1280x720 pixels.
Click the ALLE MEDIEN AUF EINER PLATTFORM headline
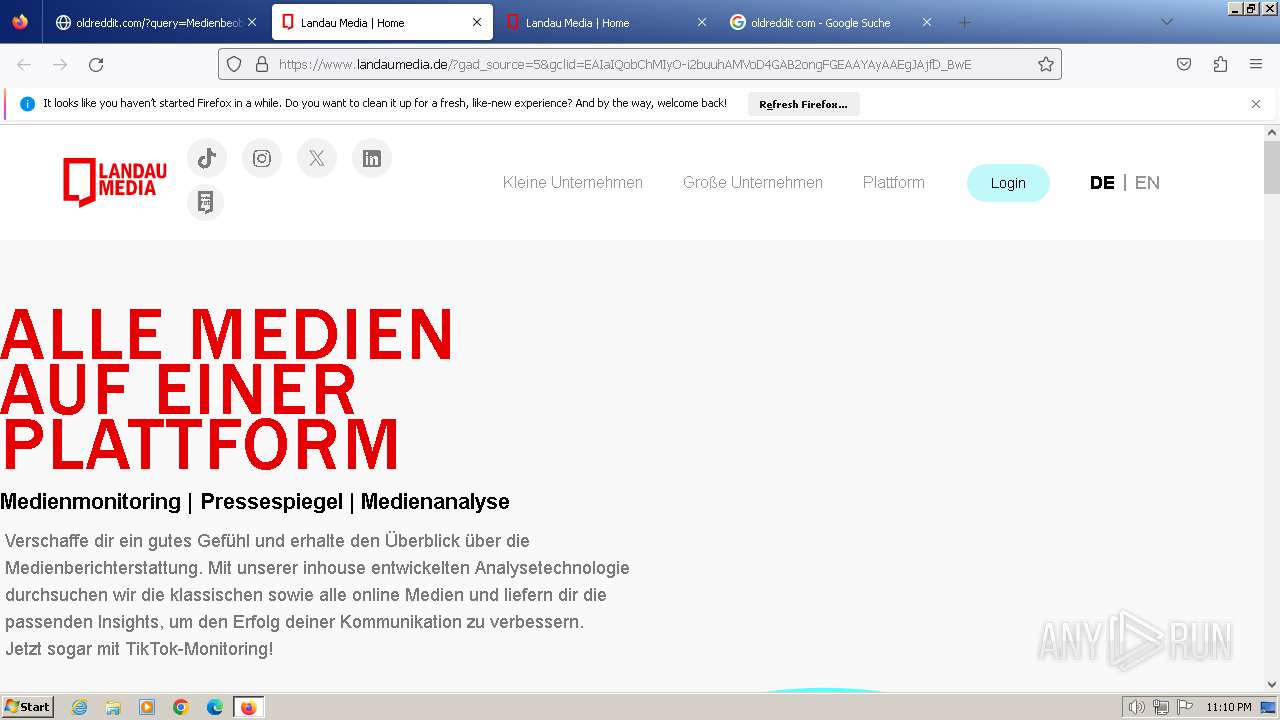point(227,389)
